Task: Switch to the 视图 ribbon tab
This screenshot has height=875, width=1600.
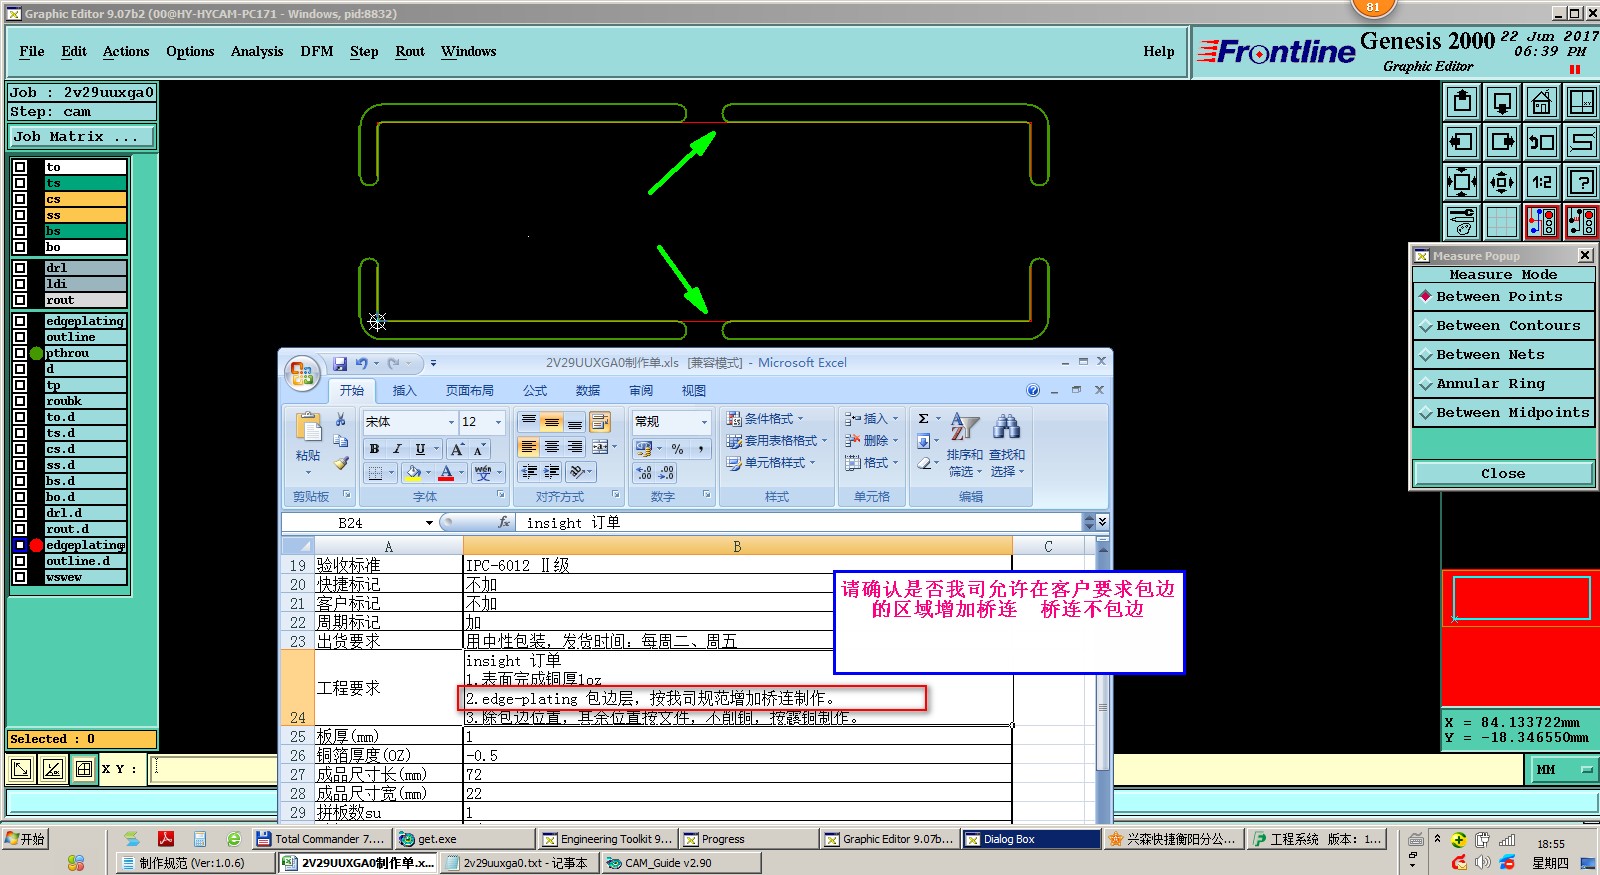Action: pos(694,391)
